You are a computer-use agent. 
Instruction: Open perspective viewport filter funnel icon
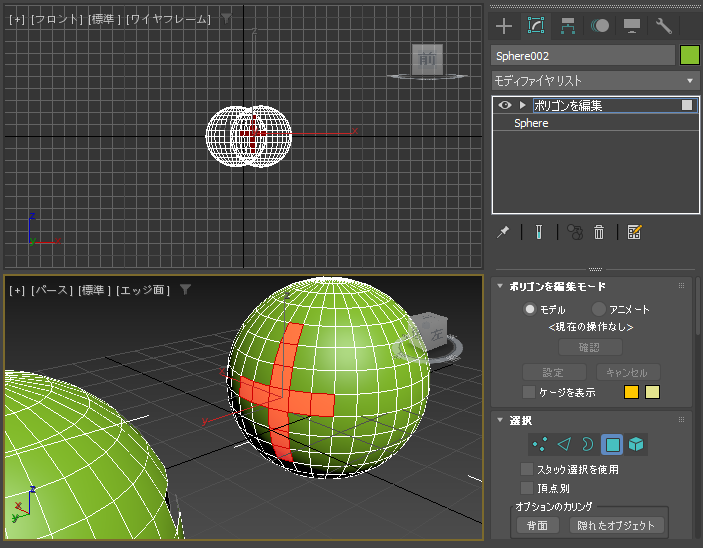pyautogui.click(x=186, y=290)
